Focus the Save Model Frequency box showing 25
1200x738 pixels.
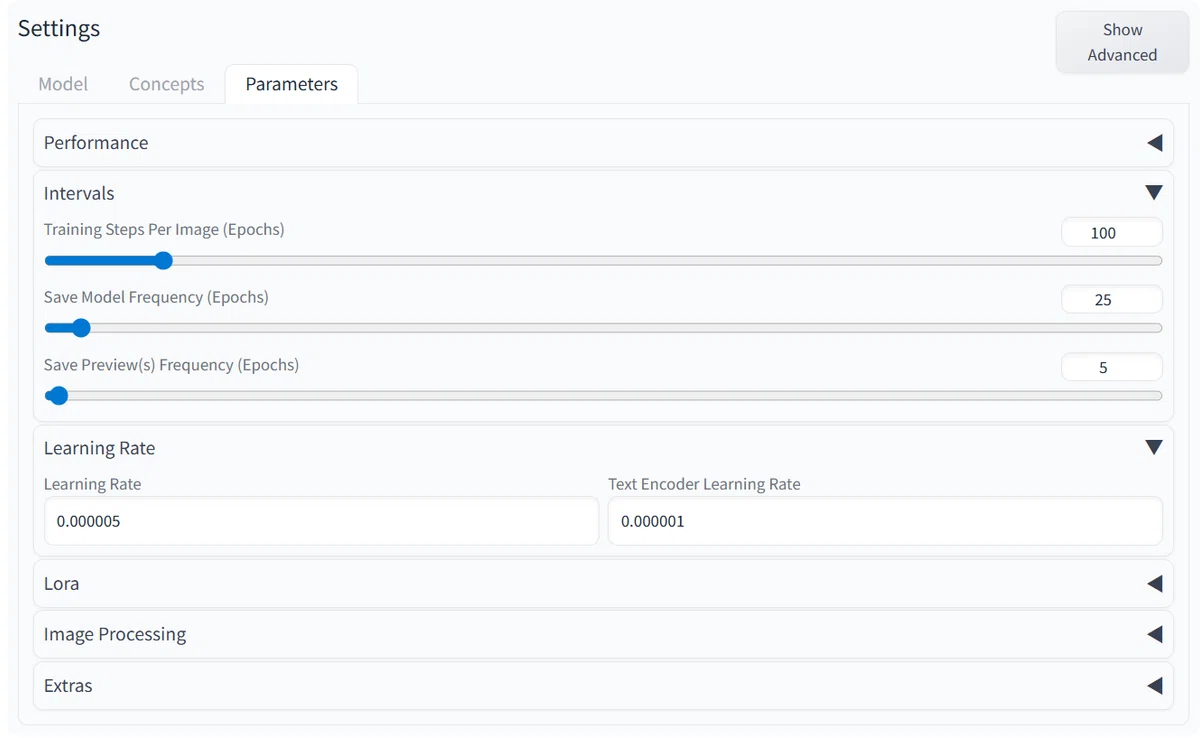(1112, 299)
